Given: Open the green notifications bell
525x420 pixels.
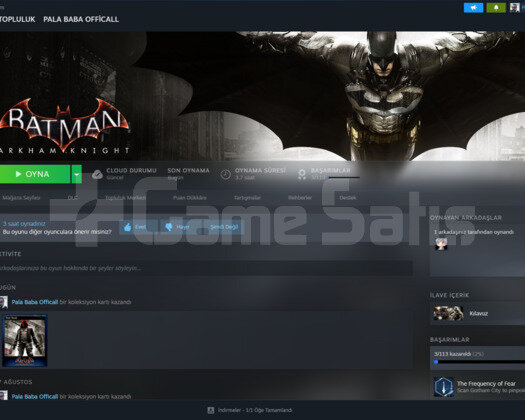Looking at the screenshot, I should click(496, 7).
